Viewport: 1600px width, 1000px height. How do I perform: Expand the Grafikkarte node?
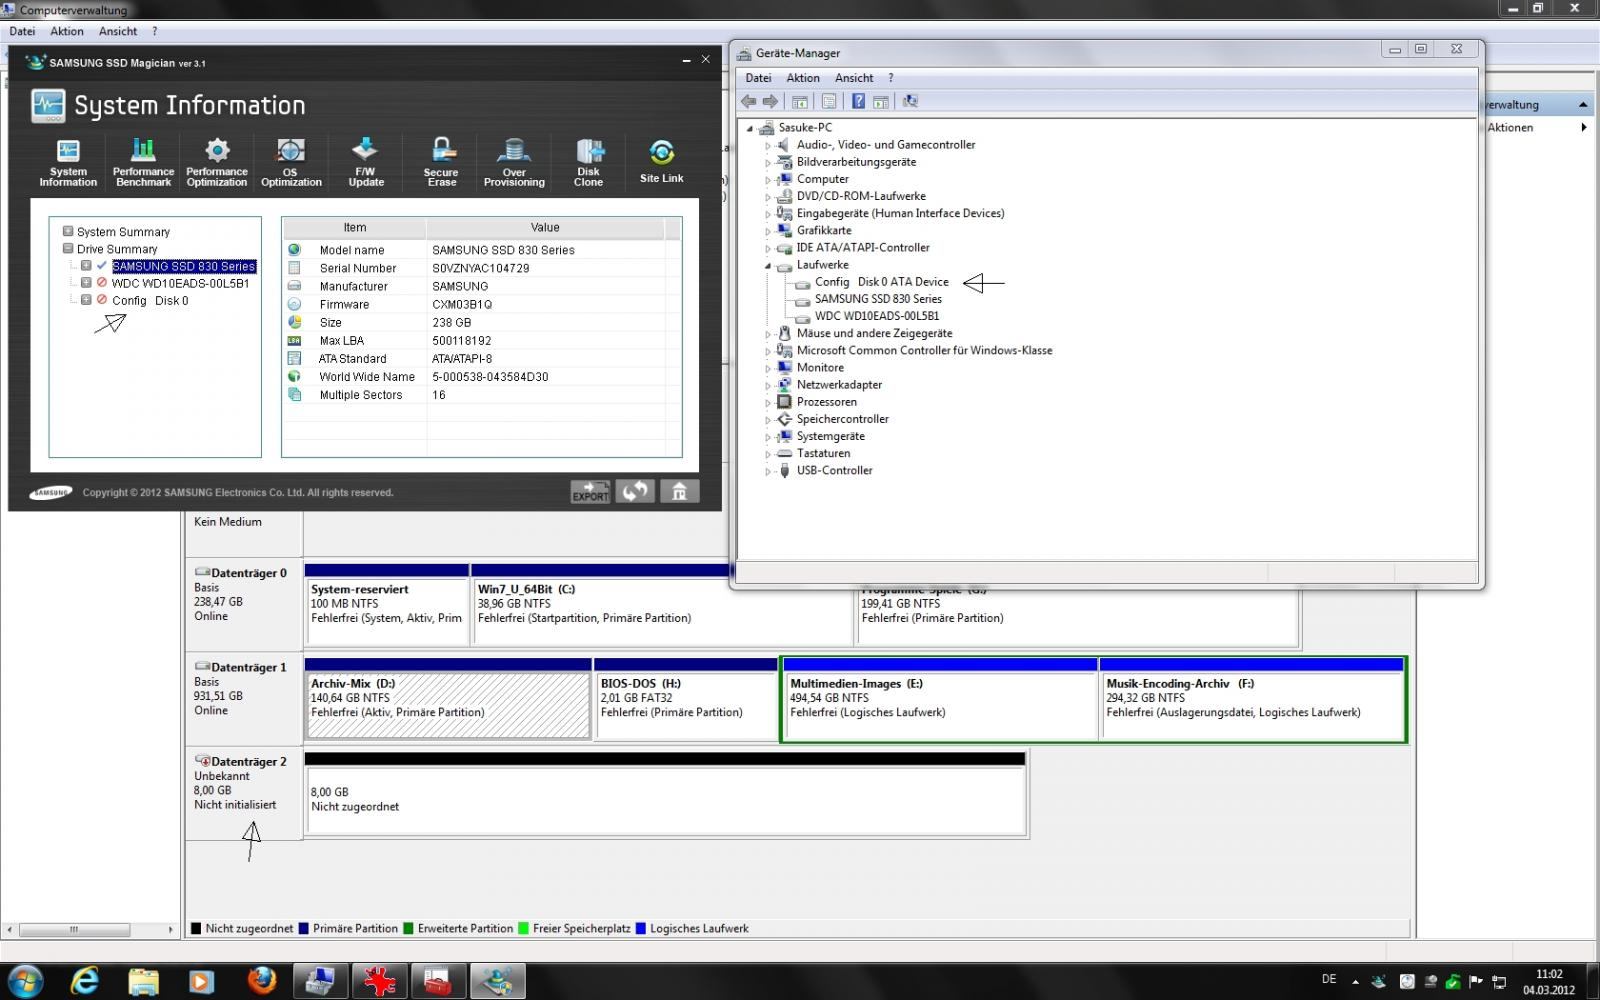tap(768, 231)
